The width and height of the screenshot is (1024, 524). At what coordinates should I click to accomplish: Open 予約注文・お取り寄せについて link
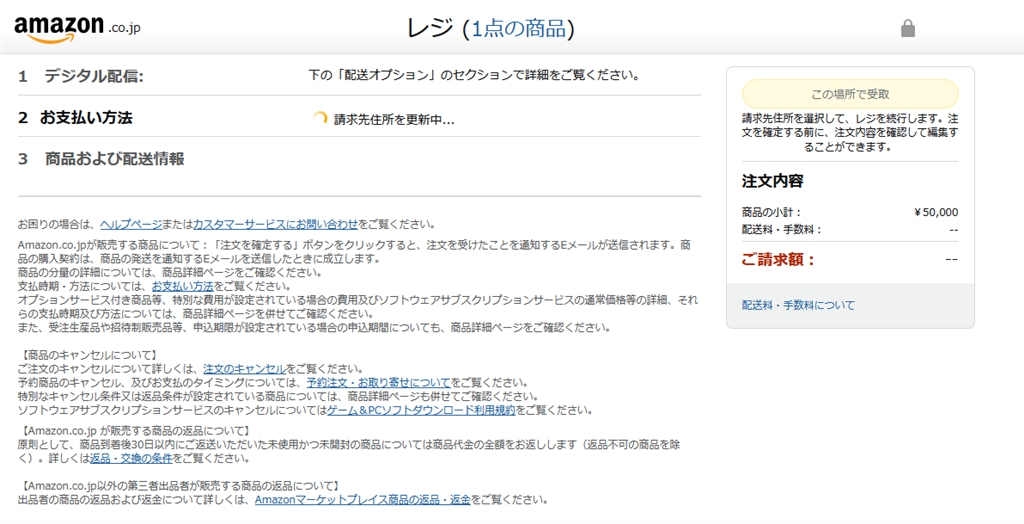(x=378, y=382)
